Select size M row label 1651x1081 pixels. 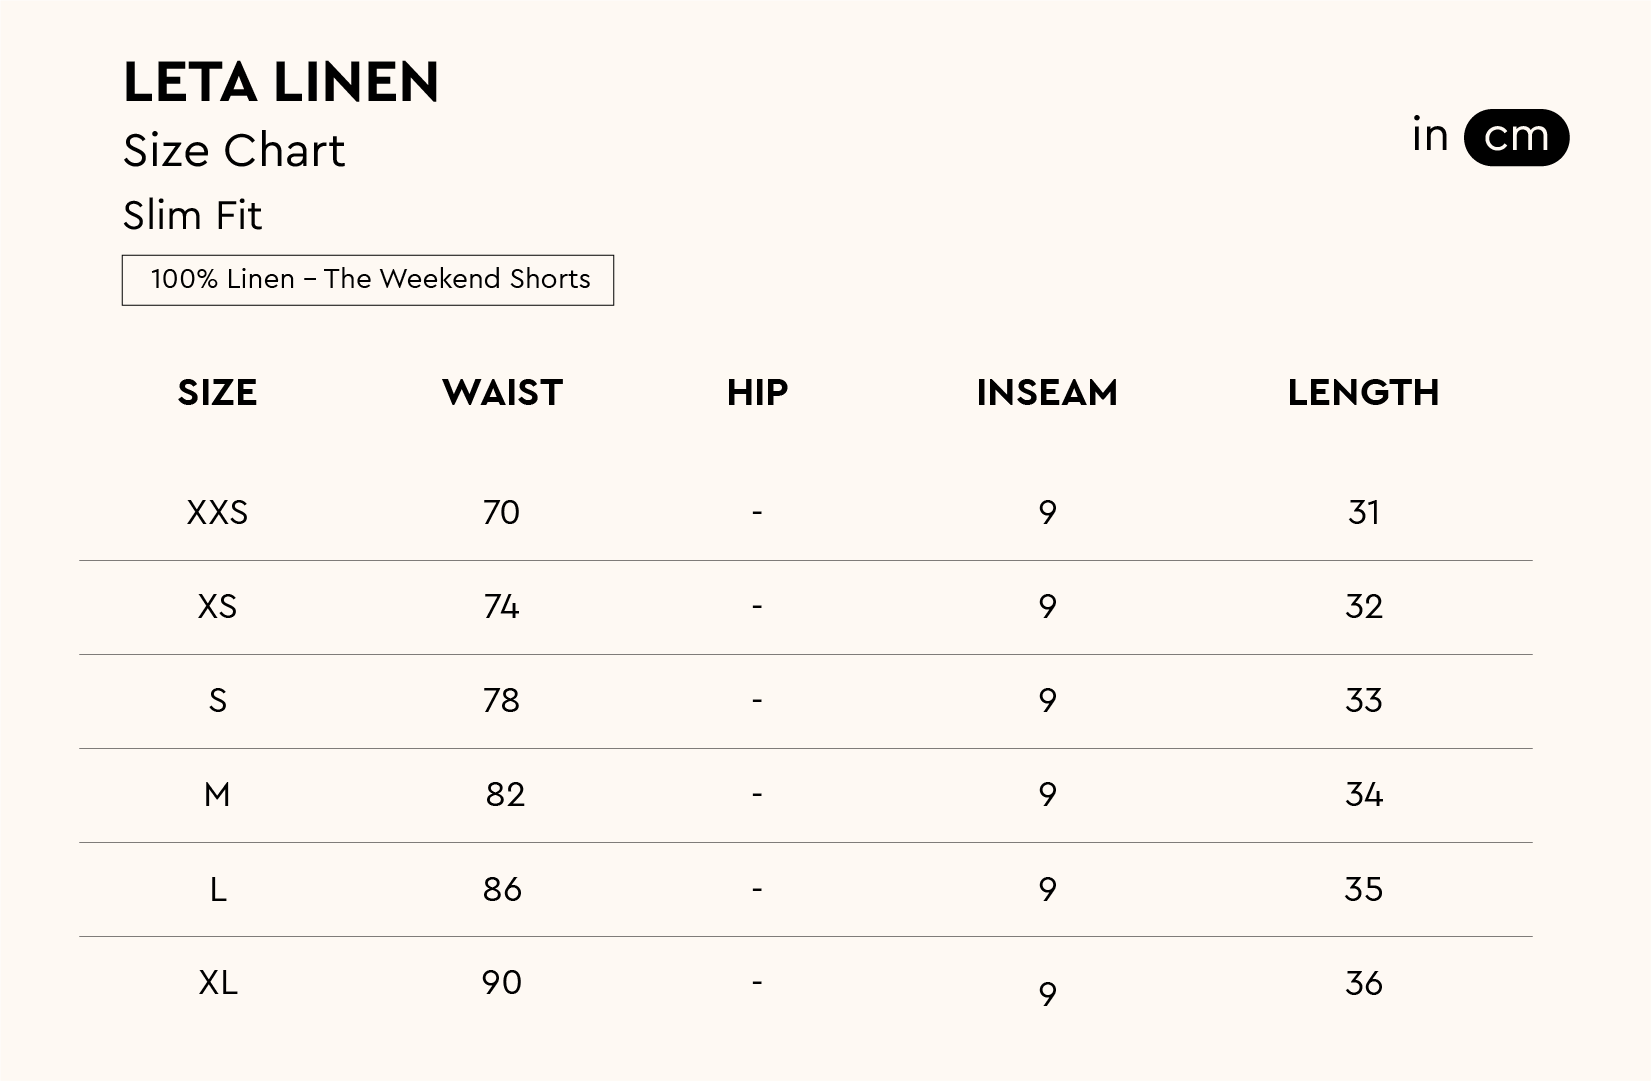[x=217, y=795]
